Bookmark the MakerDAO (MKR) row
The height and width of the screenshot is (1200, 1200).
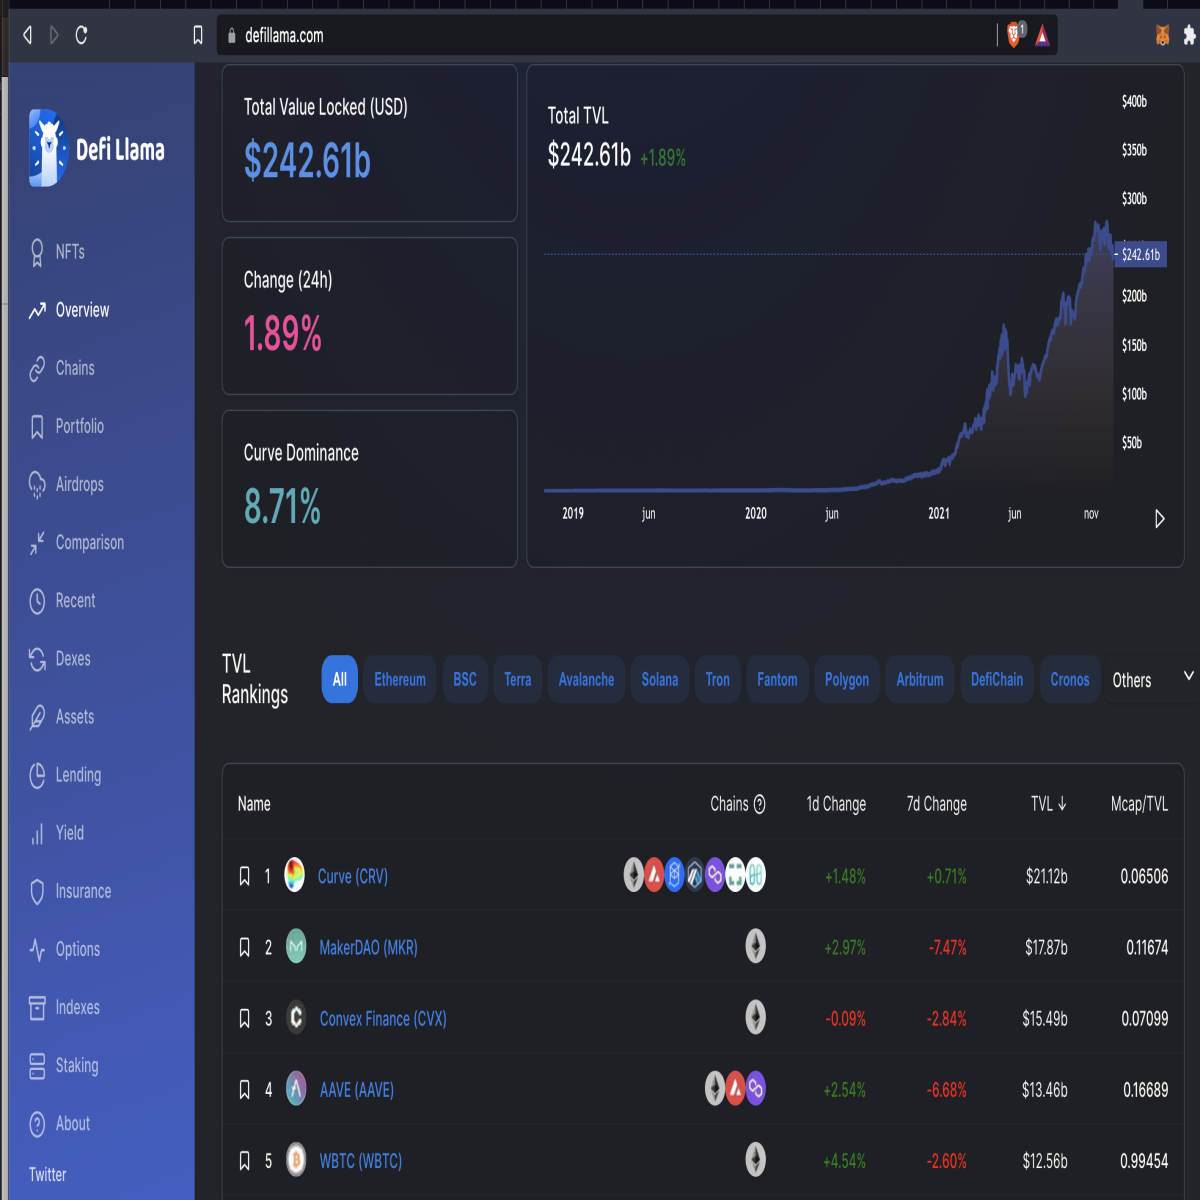[x=244, y=947]
